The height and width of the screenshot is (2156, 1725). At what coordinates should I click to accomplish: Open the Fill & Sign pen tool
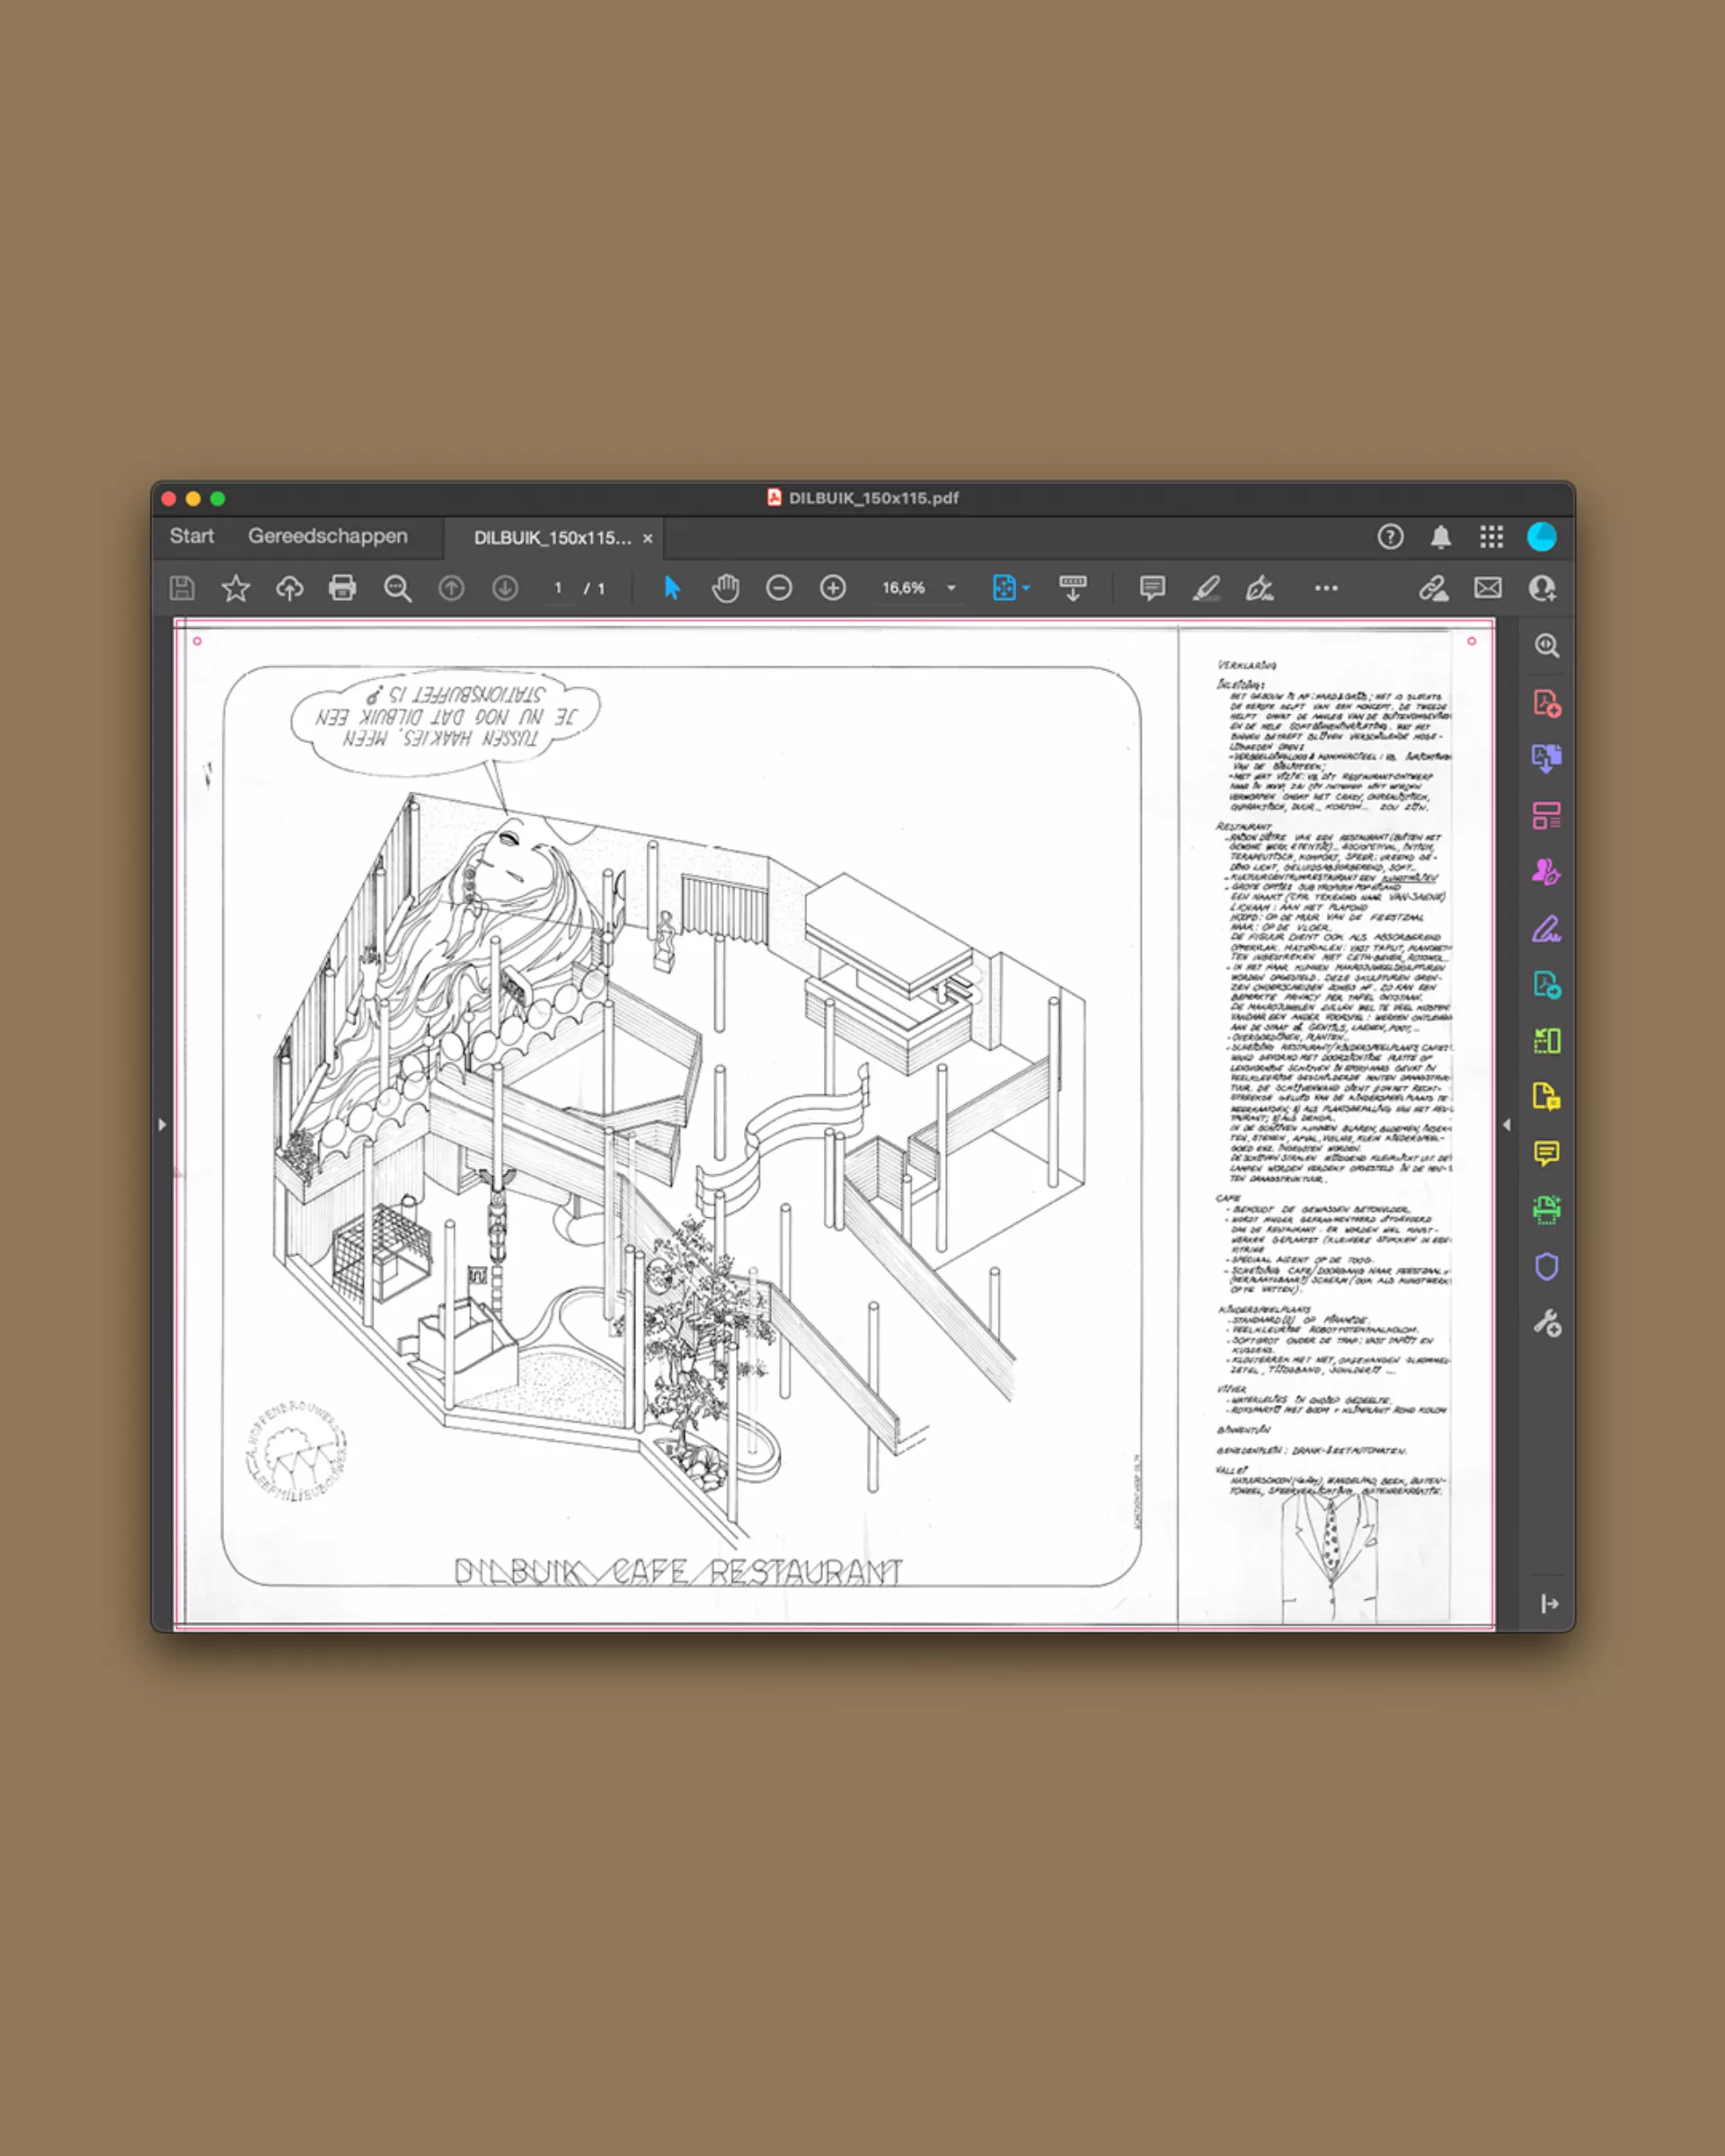[1259, 588]
